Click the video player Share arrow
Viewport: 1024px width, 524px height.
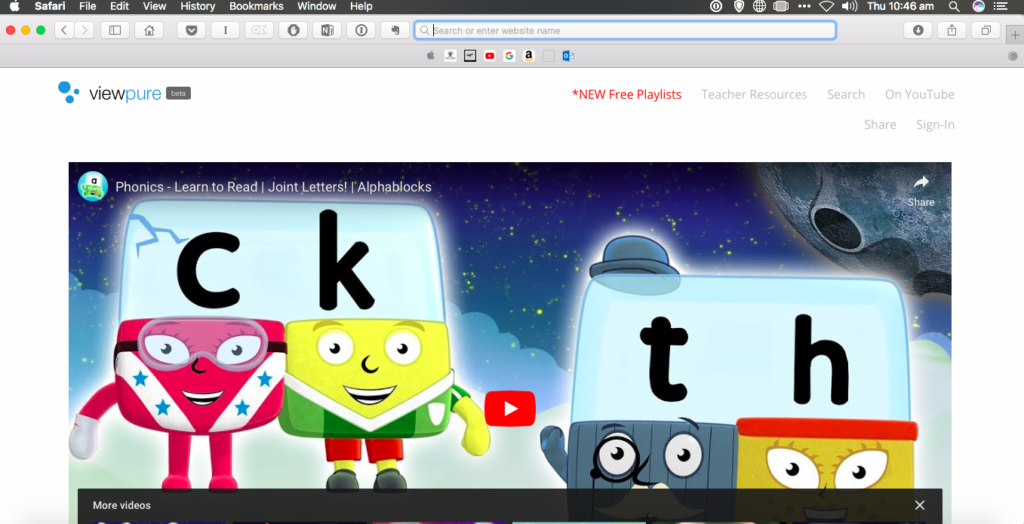point(921,190)
